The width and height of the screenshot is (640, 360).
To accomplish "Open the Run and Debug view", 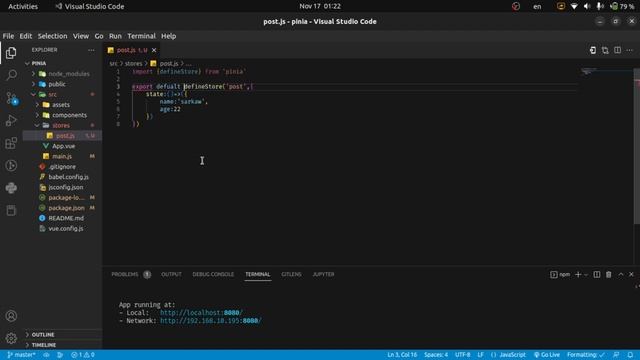I will [x=11, y=120].
